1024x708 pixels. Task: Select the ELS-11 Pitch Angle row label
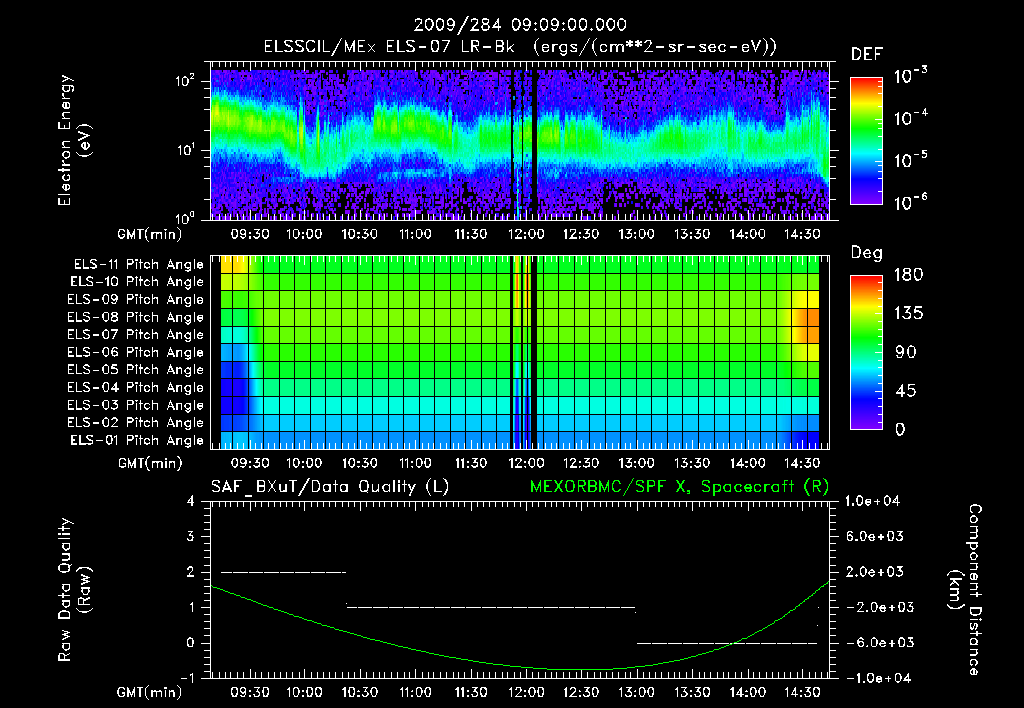point(138,265)
